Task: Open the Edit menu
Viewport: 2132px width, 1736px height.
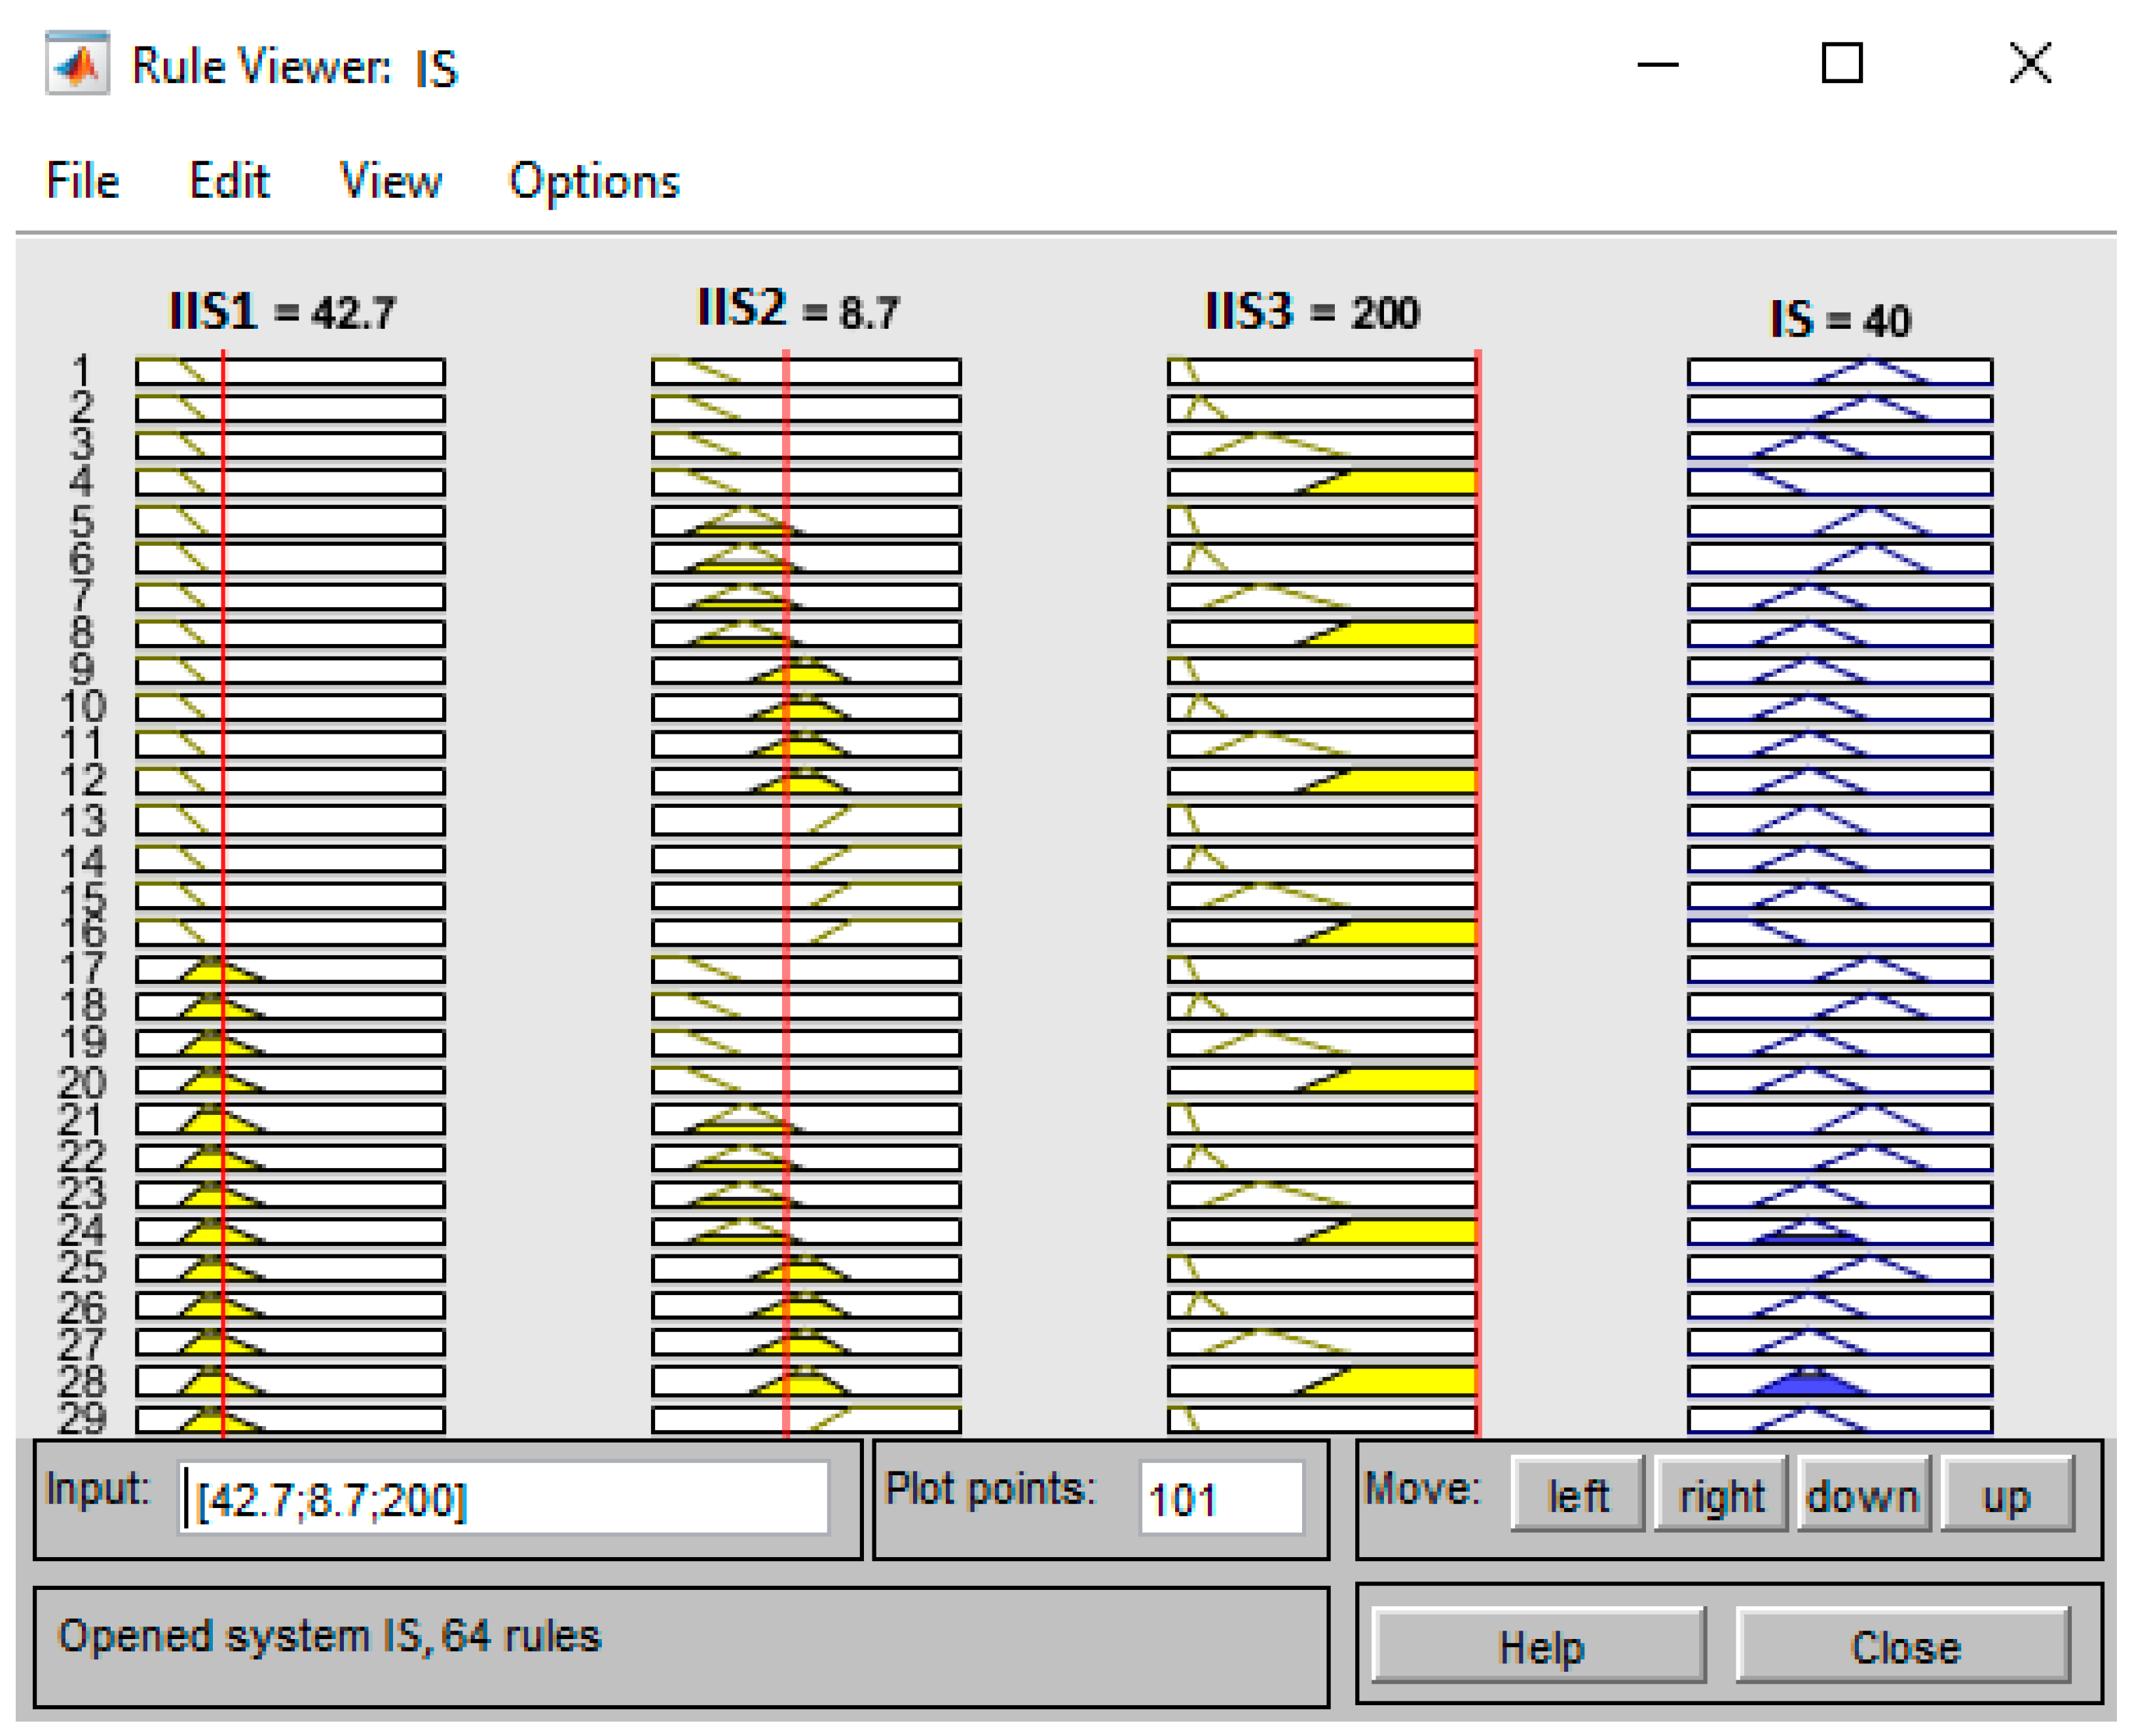Action: pyautogui.click(x=229, y=181)
